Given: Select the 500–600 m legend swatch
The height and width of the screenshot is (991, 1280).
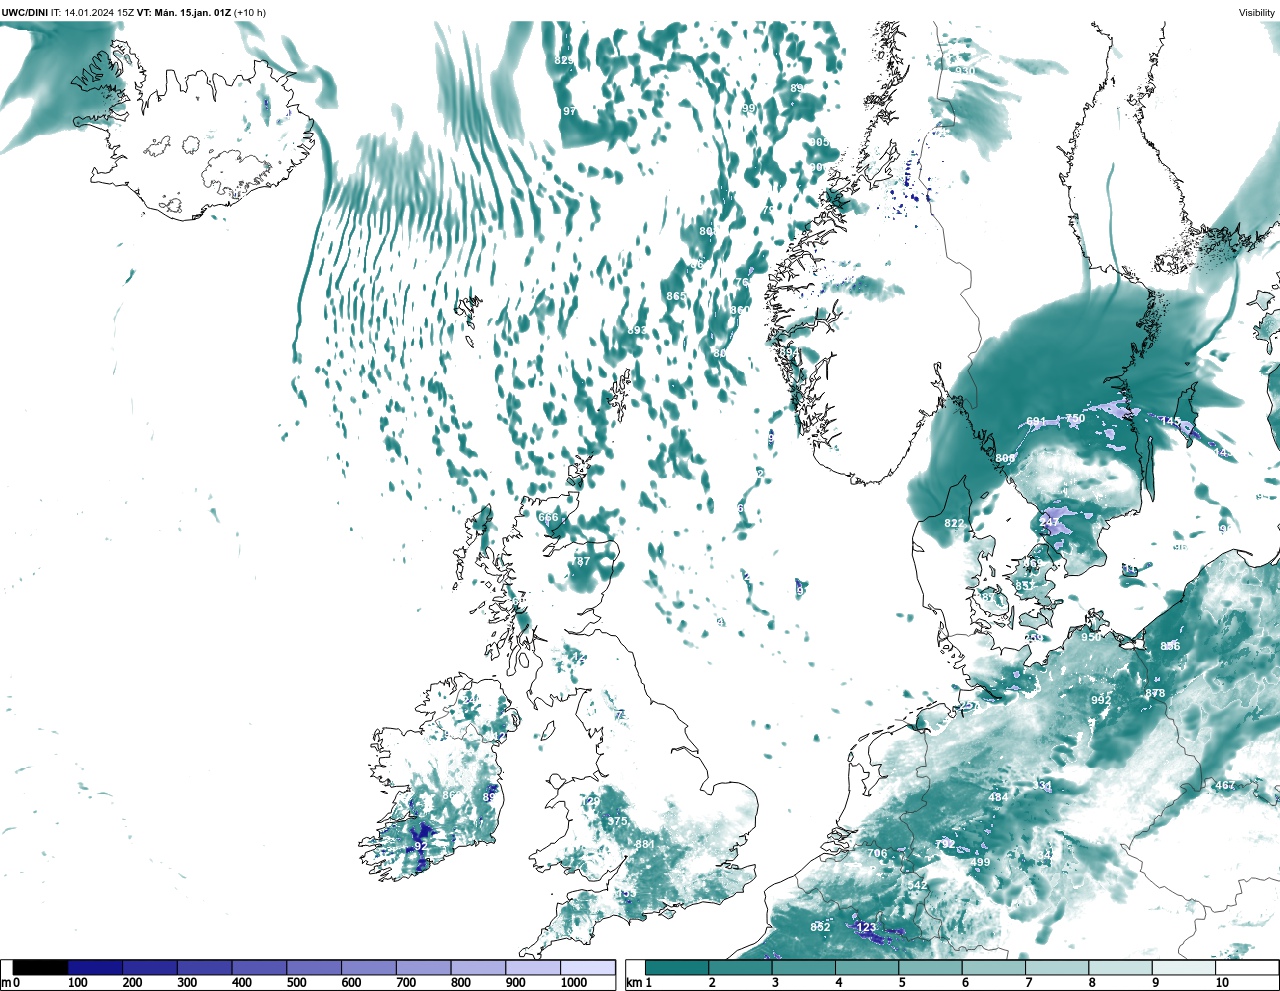Looking at the screenshot, I should (x=314, y=967).
